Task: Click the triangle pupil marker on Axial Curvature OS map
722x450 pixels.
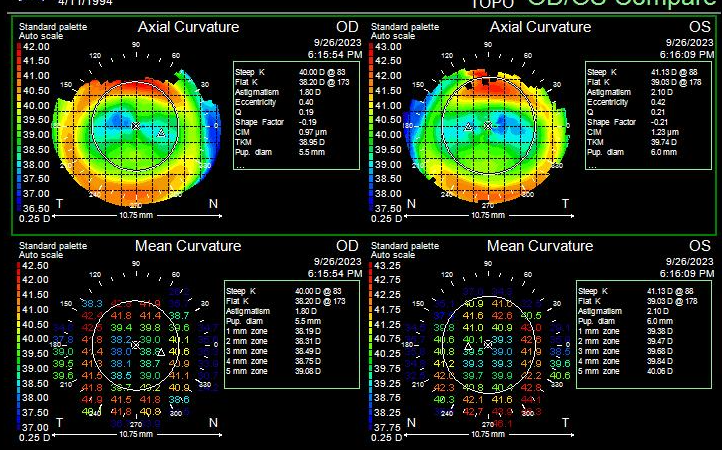Action: [468, 126]
